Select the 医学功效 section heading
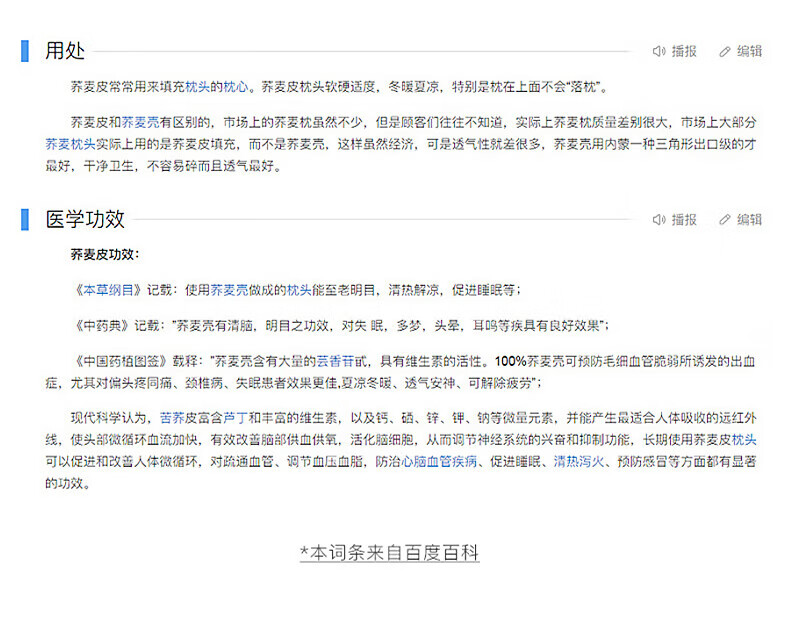 pyautogui.click(x=85, y=219)
